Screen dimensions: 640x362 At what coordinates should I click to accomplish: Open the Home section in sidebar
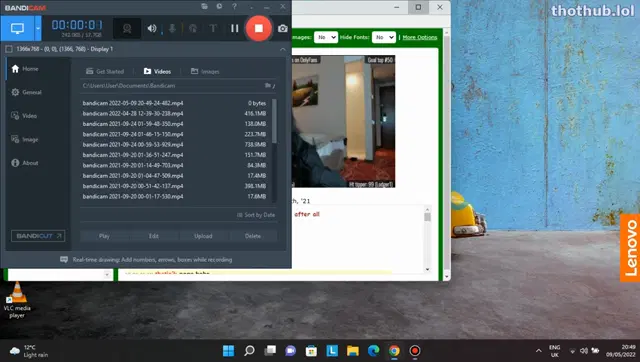coord(25,69)
